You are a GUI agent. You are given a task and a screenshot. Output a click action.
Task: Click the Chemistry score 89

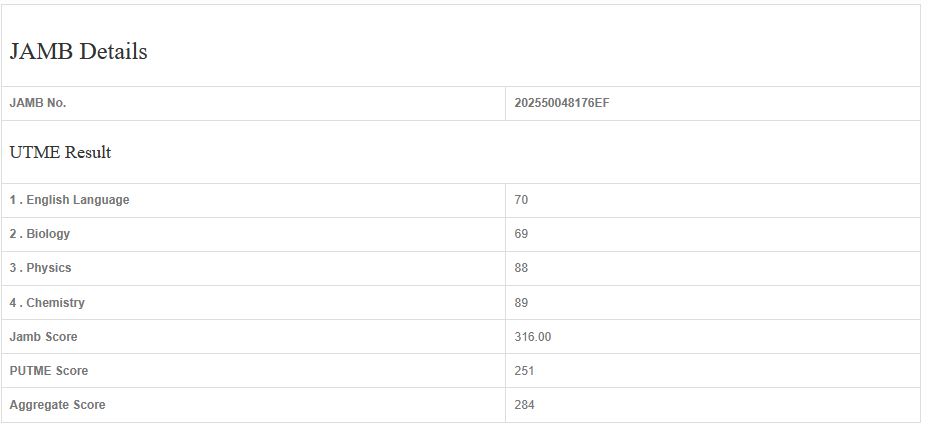[521, 303]
